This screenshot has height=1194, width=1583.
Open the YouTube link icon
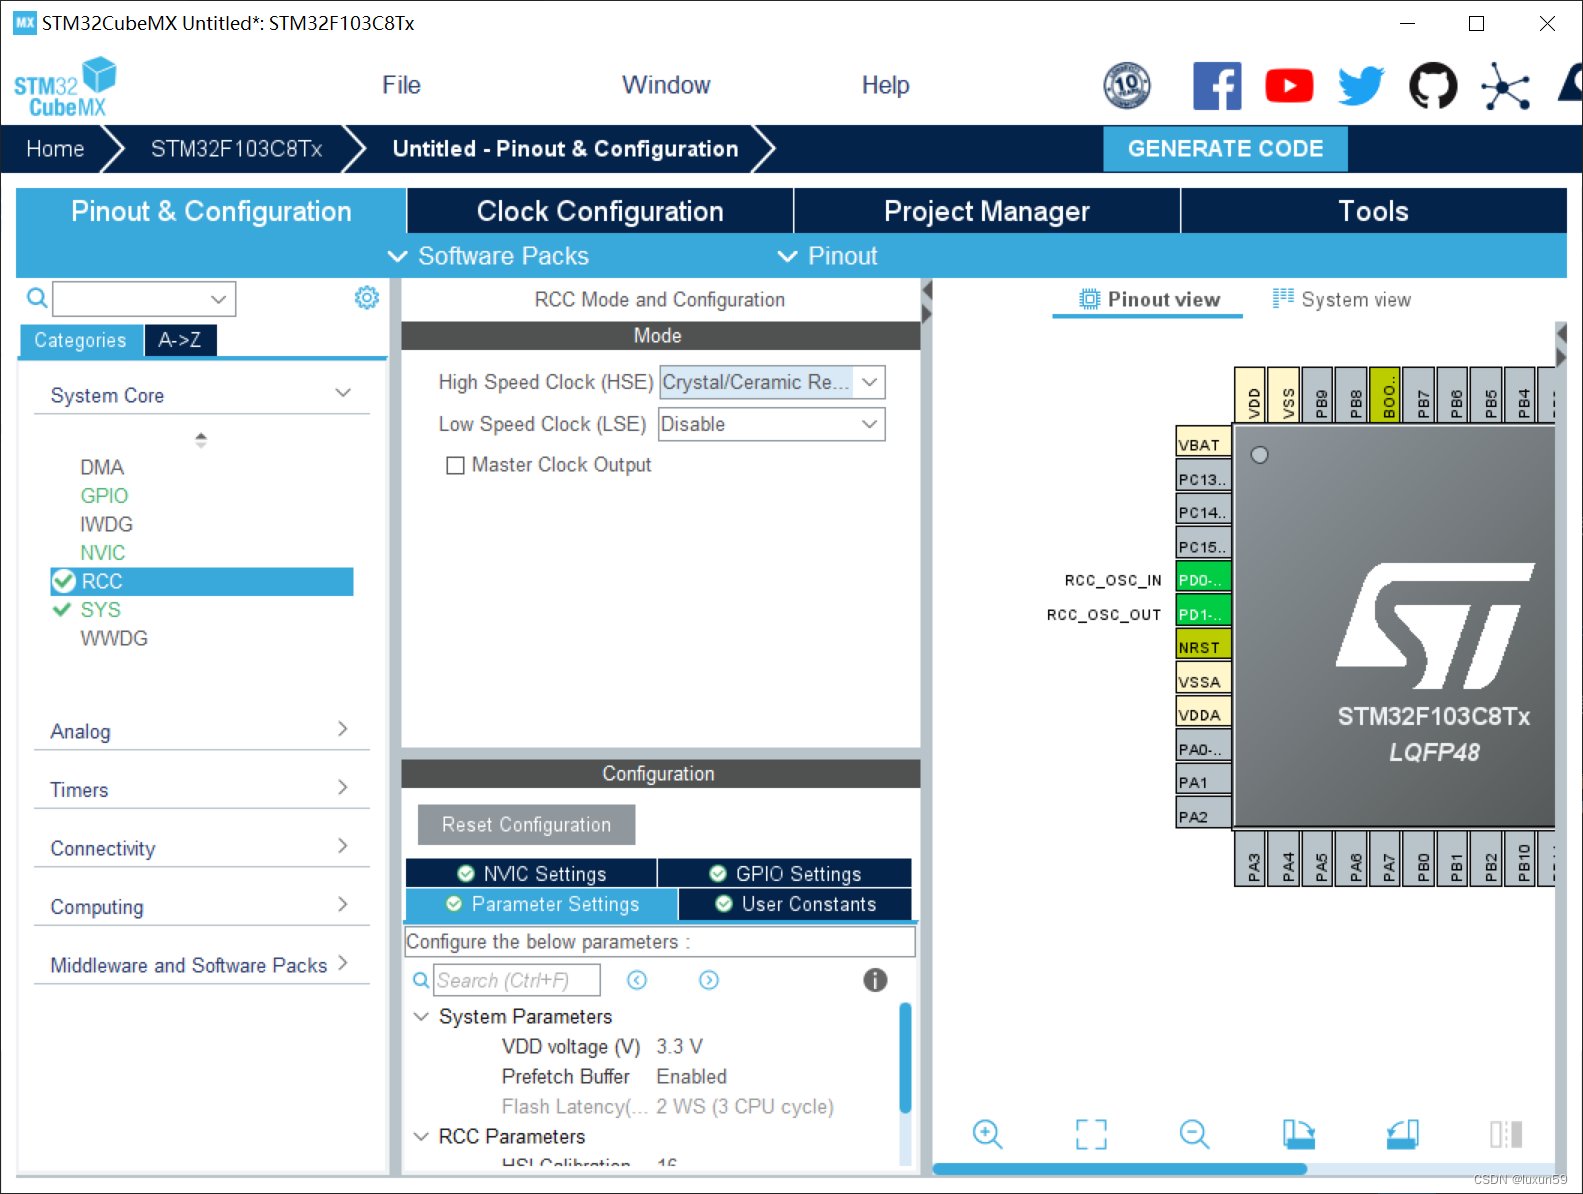tap(1289, 86)
